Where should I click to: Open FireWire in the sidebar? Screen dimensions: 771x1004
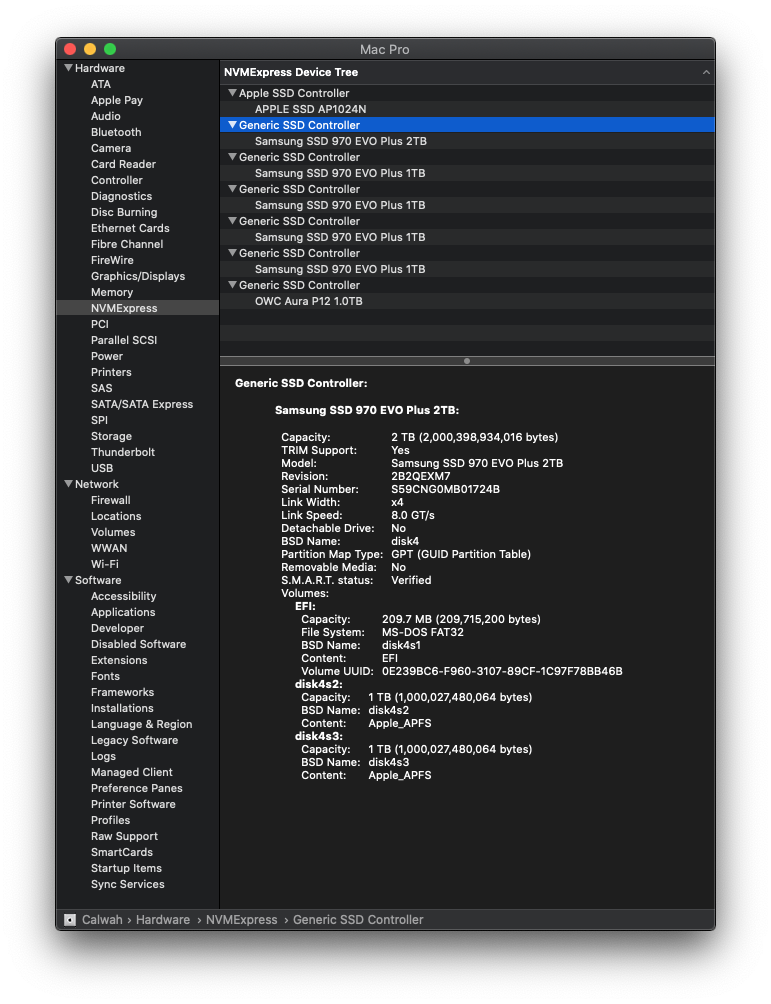click(112, 260)
